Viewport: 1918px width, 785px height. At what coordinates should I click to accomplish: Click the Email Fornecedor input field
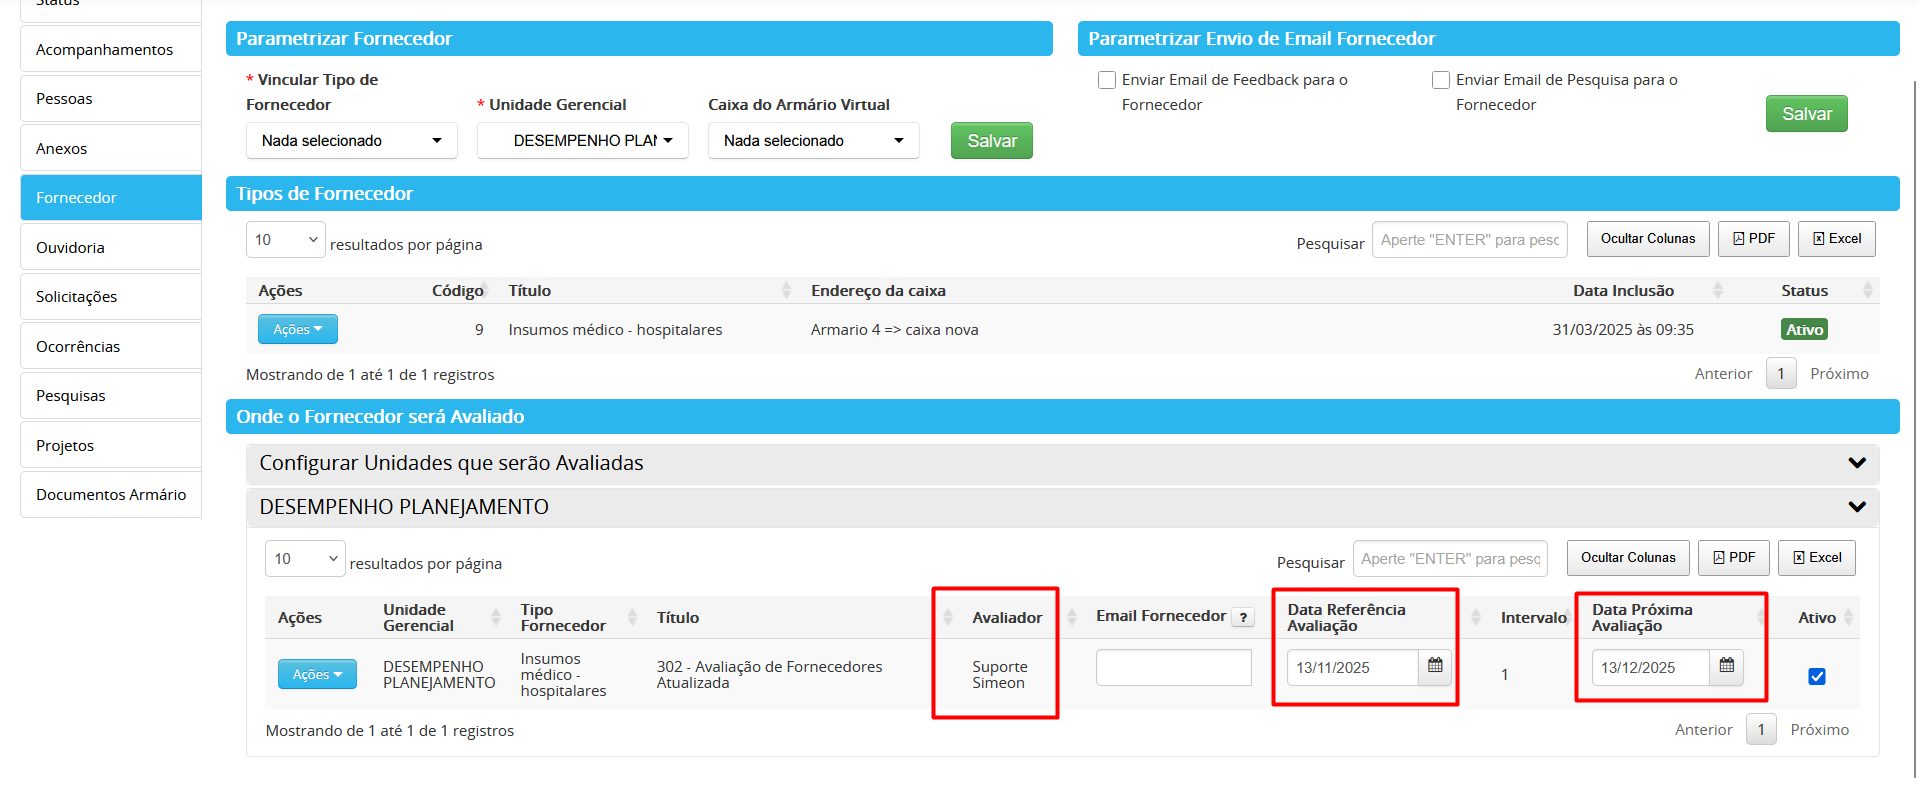tap(1173, 667)
